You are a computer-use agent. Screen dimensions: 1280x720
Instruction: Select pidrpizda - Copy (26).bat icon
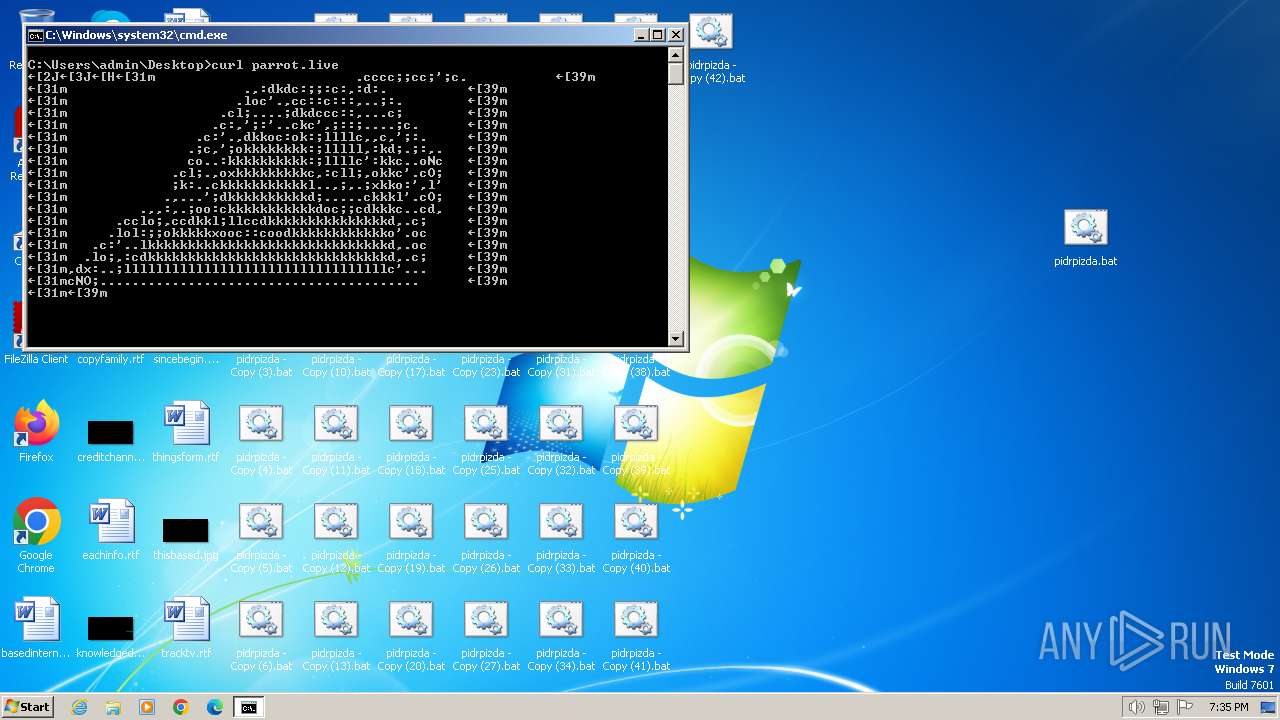point(486,522)
